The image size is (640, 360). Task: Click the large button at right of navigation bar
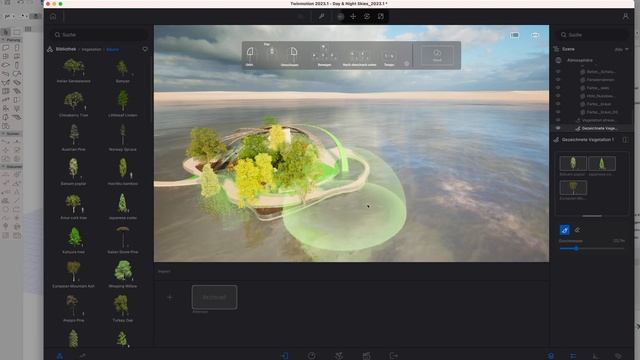pos(437,55)
